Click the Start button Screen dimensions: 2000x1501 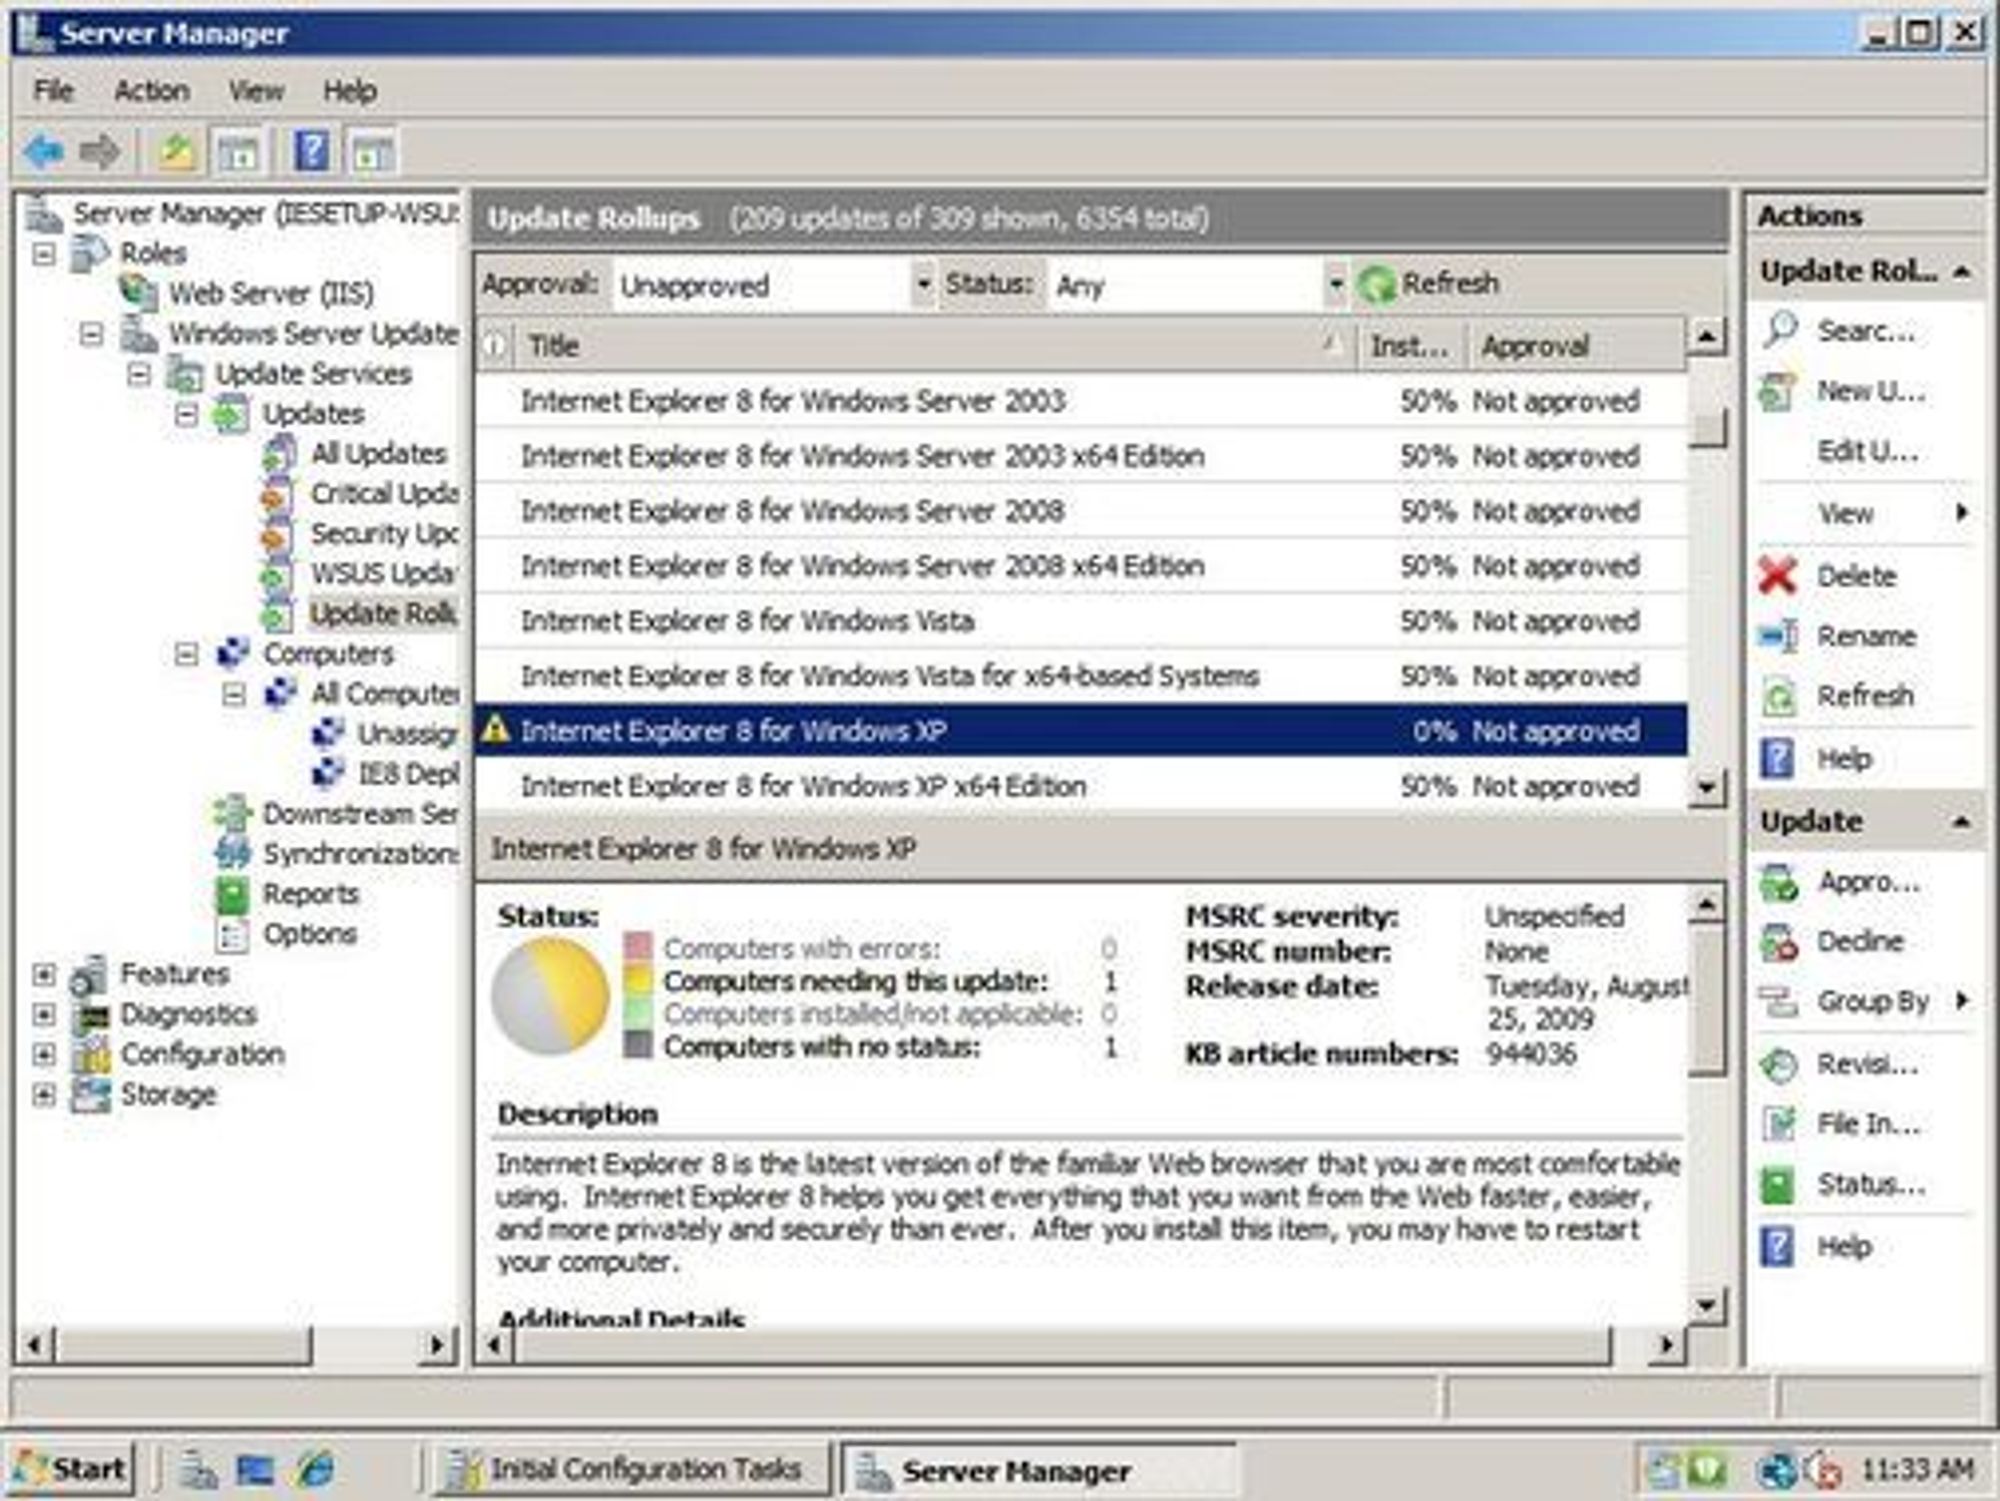70,1469
